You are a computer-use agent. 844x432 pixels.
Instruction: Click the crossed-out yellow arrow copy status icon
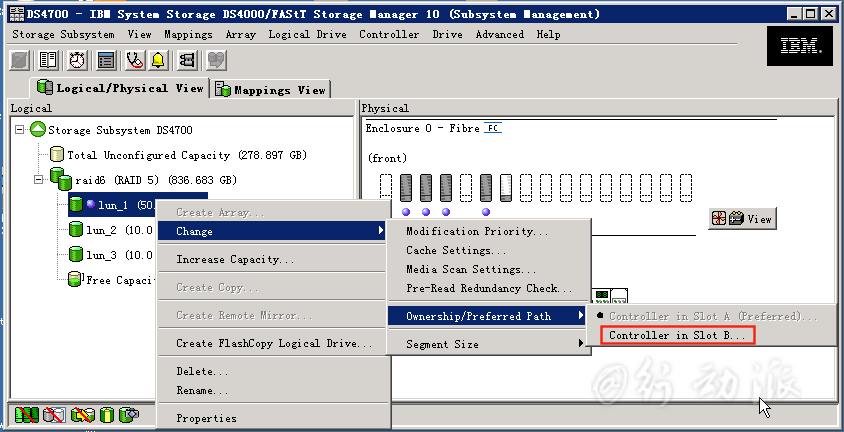tap(82, 415)
